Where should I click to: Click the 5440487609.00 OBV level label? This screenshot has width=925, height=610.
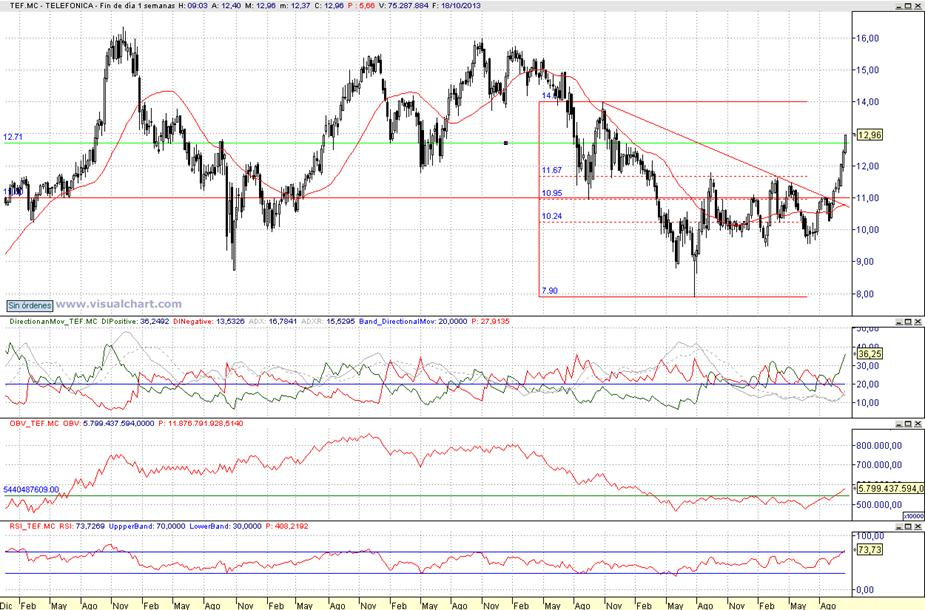point(31,490)
